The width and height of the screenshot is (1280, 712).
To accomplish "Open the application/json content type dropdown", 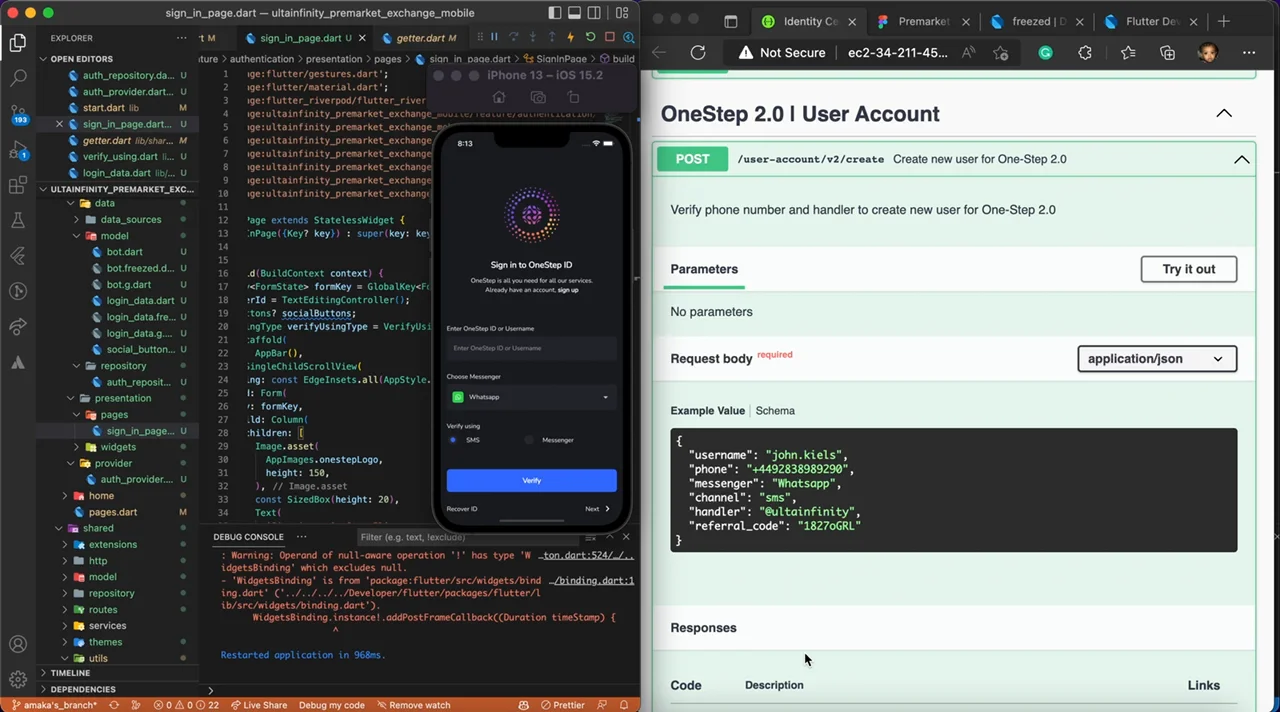I will 1157,359.
